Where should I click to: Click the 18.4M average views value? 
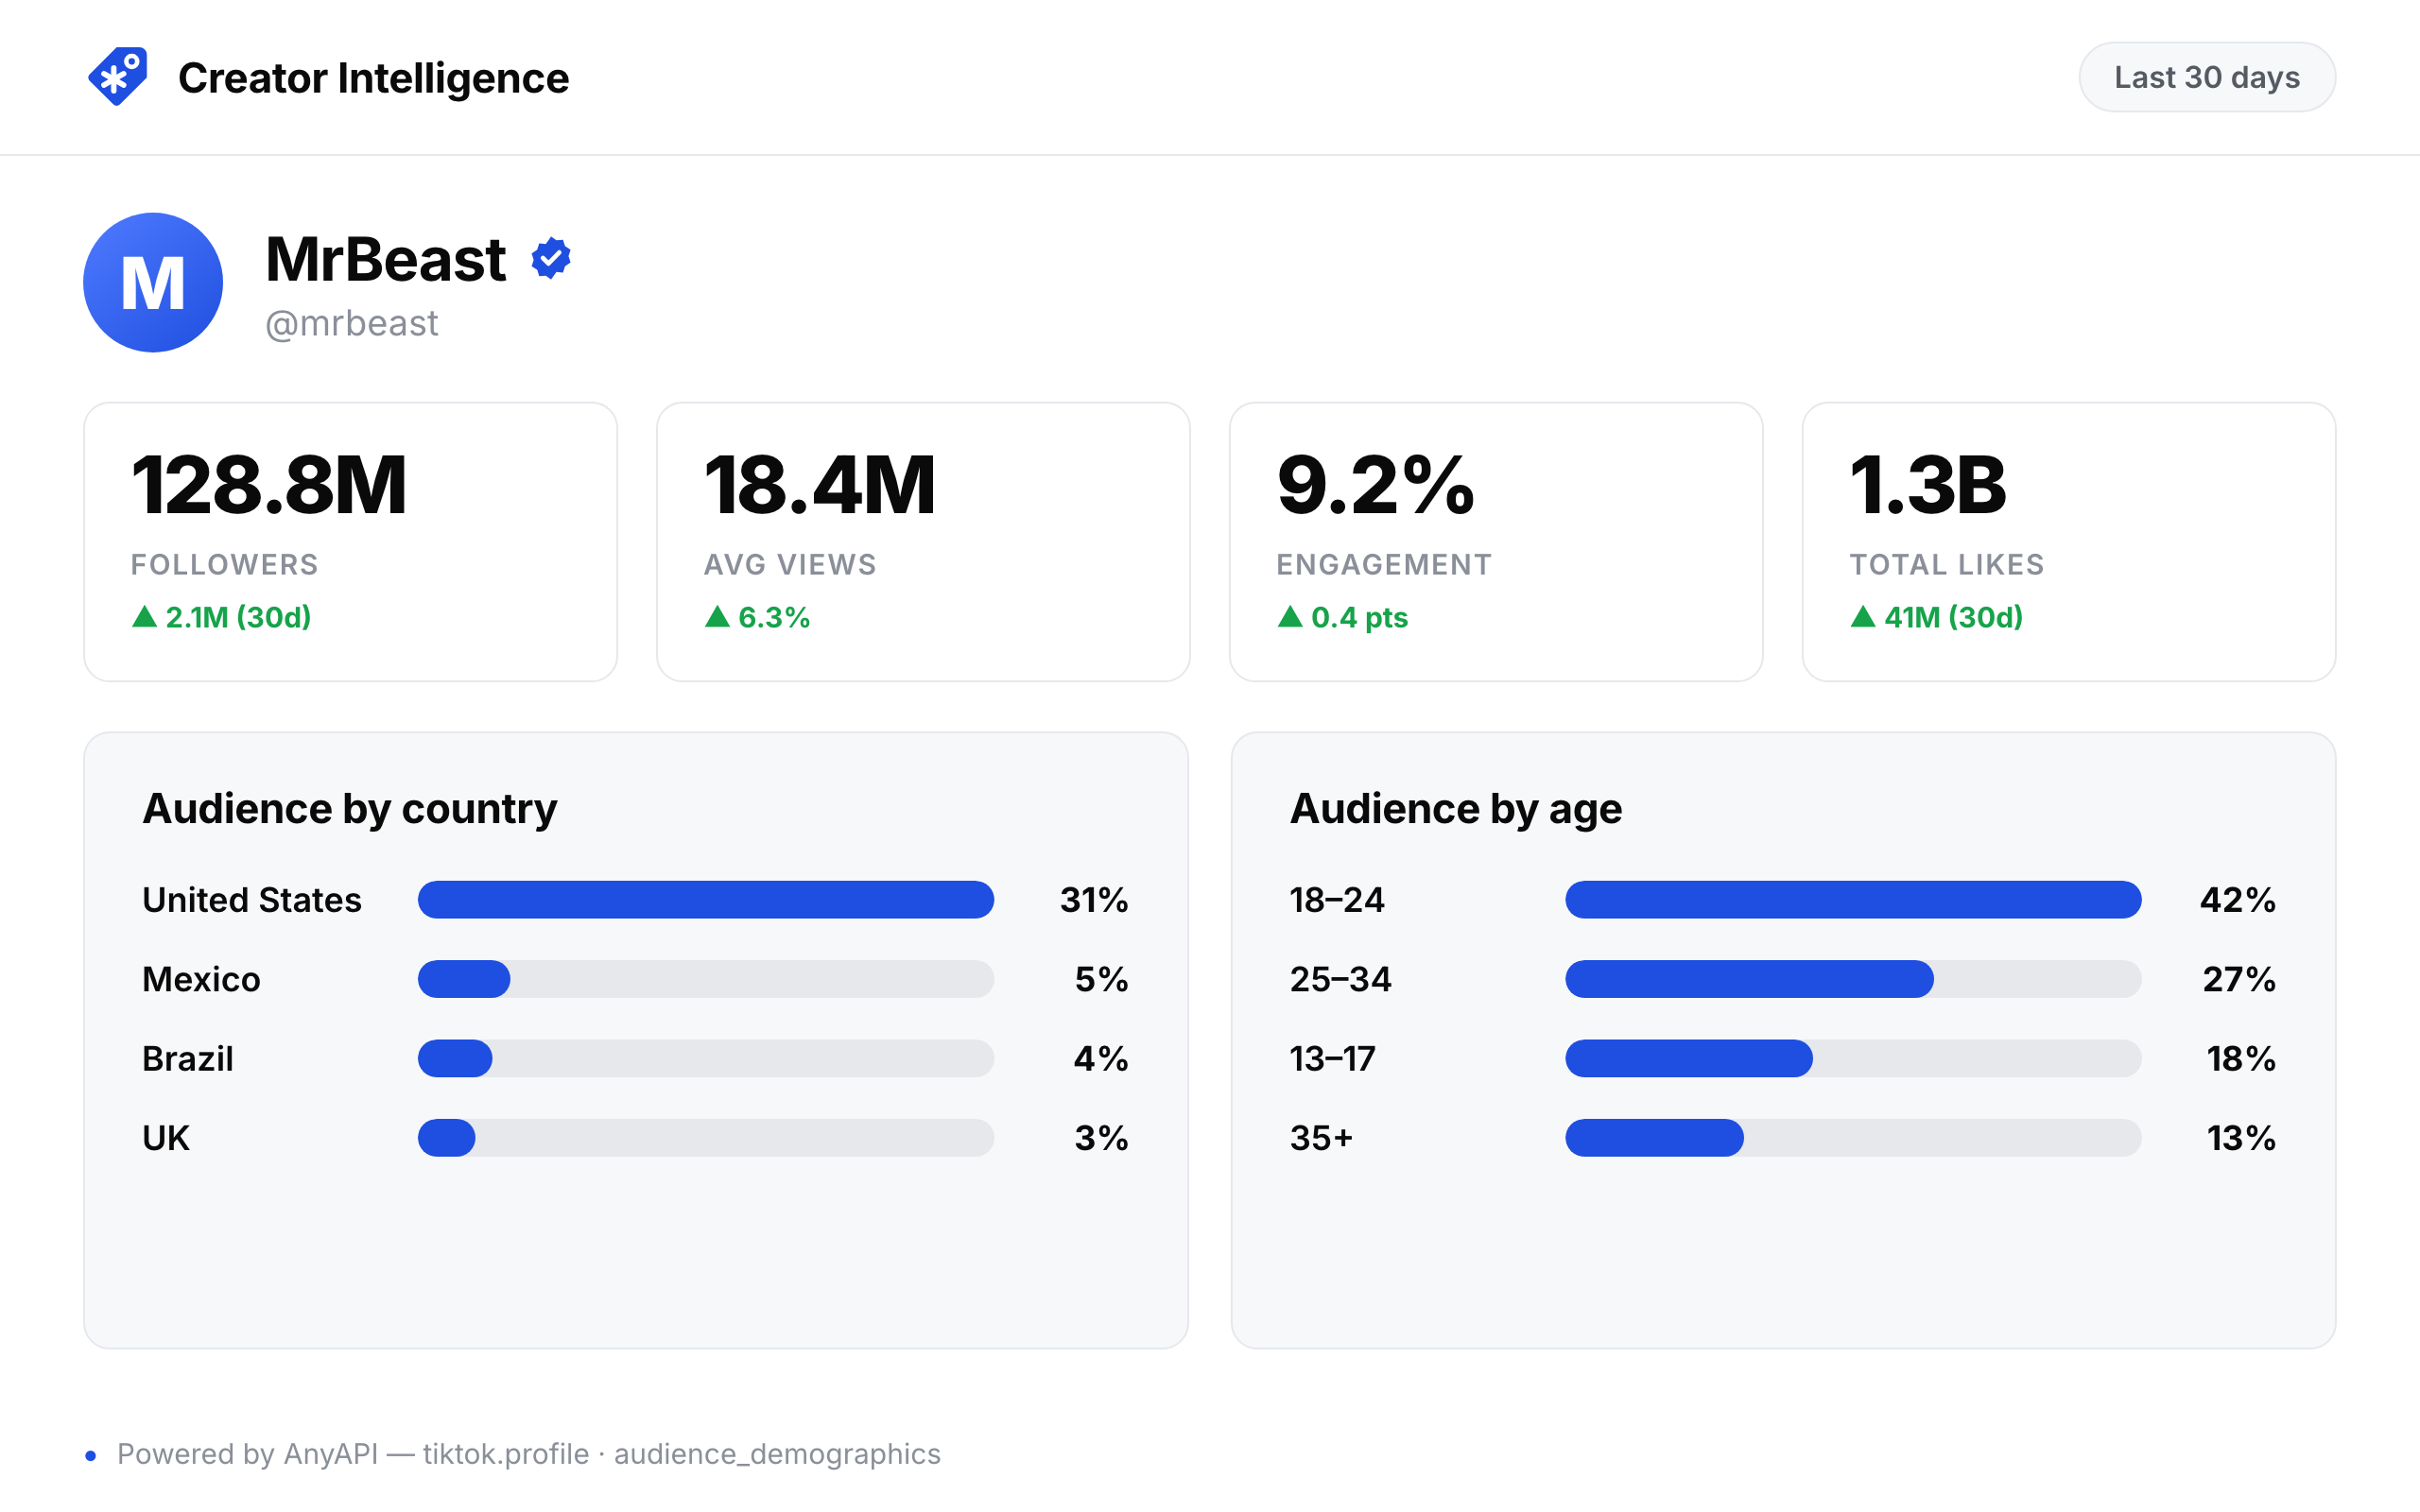[x=820, y=485]
